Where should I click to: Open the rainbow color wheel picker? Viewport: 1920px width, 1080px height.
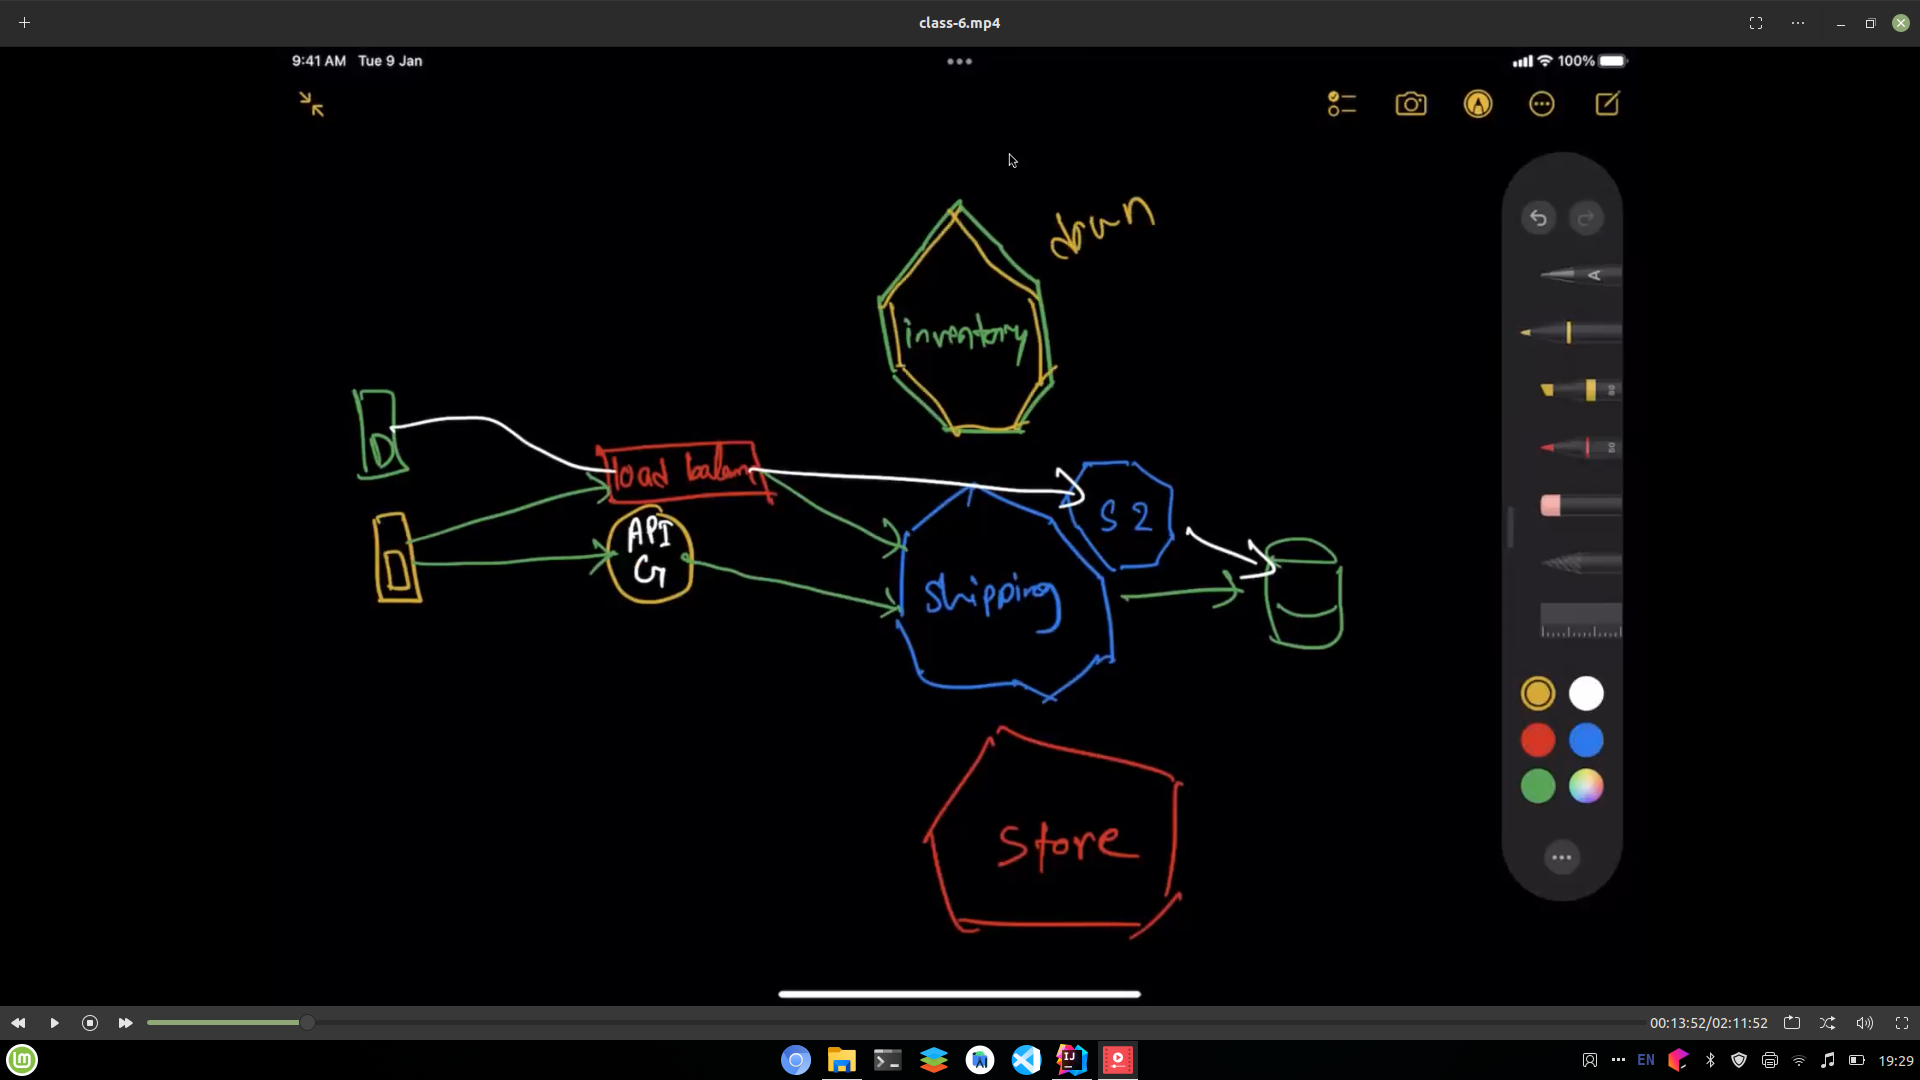click(x=1586, y=786)
